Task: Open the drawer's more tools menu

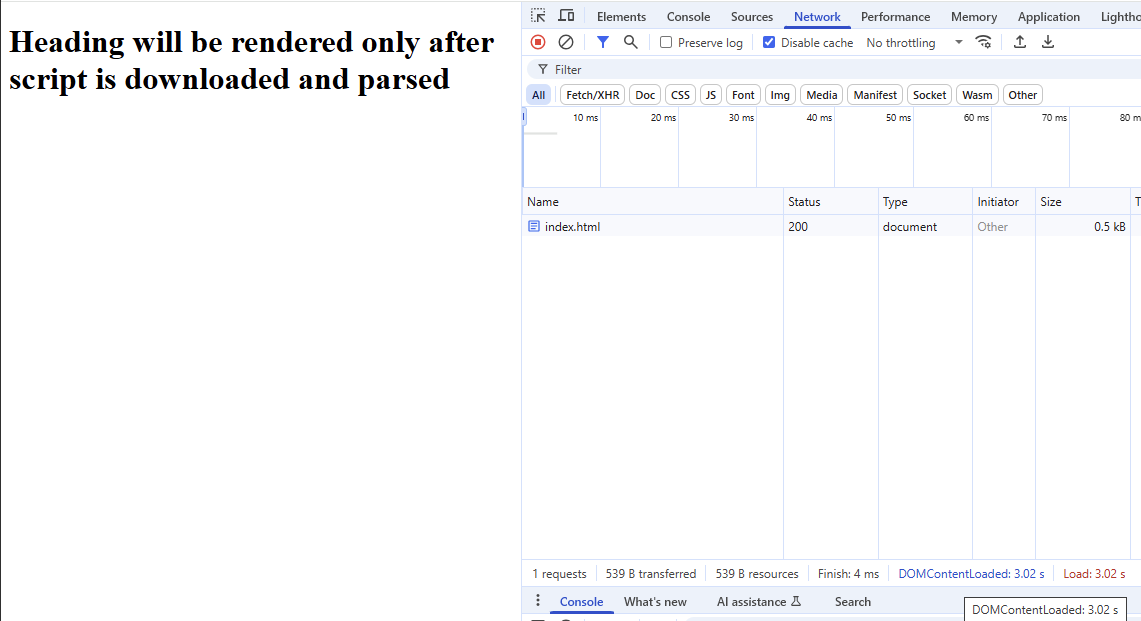Action: coord(538,601)
